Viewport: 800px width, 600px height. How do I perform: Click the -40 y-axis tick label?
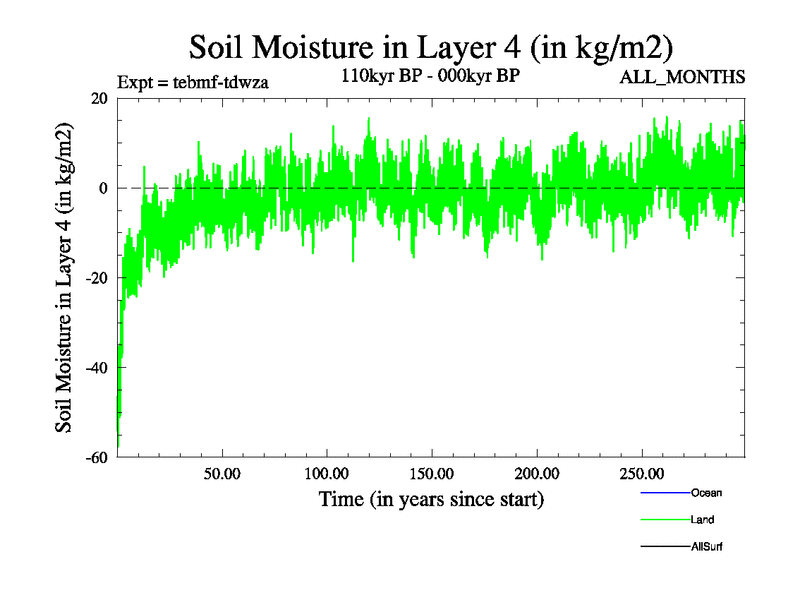pos(98,368)
